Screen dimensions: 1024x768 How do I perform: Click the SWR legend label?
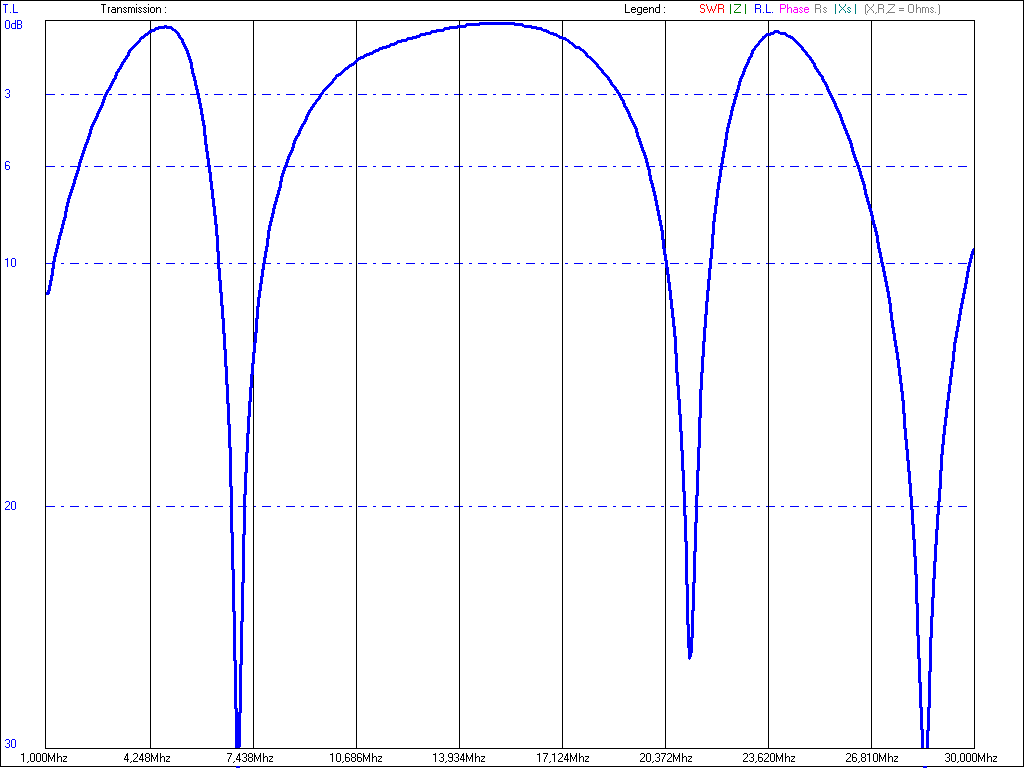pos(711,9)
